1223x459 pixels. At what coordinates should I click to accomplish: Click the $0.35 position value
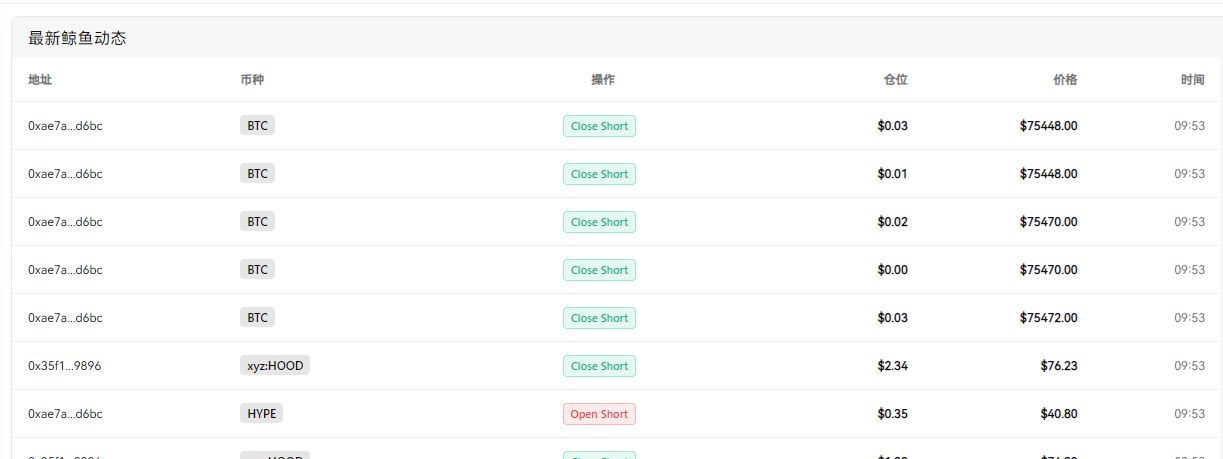click(x=892, y=414)
